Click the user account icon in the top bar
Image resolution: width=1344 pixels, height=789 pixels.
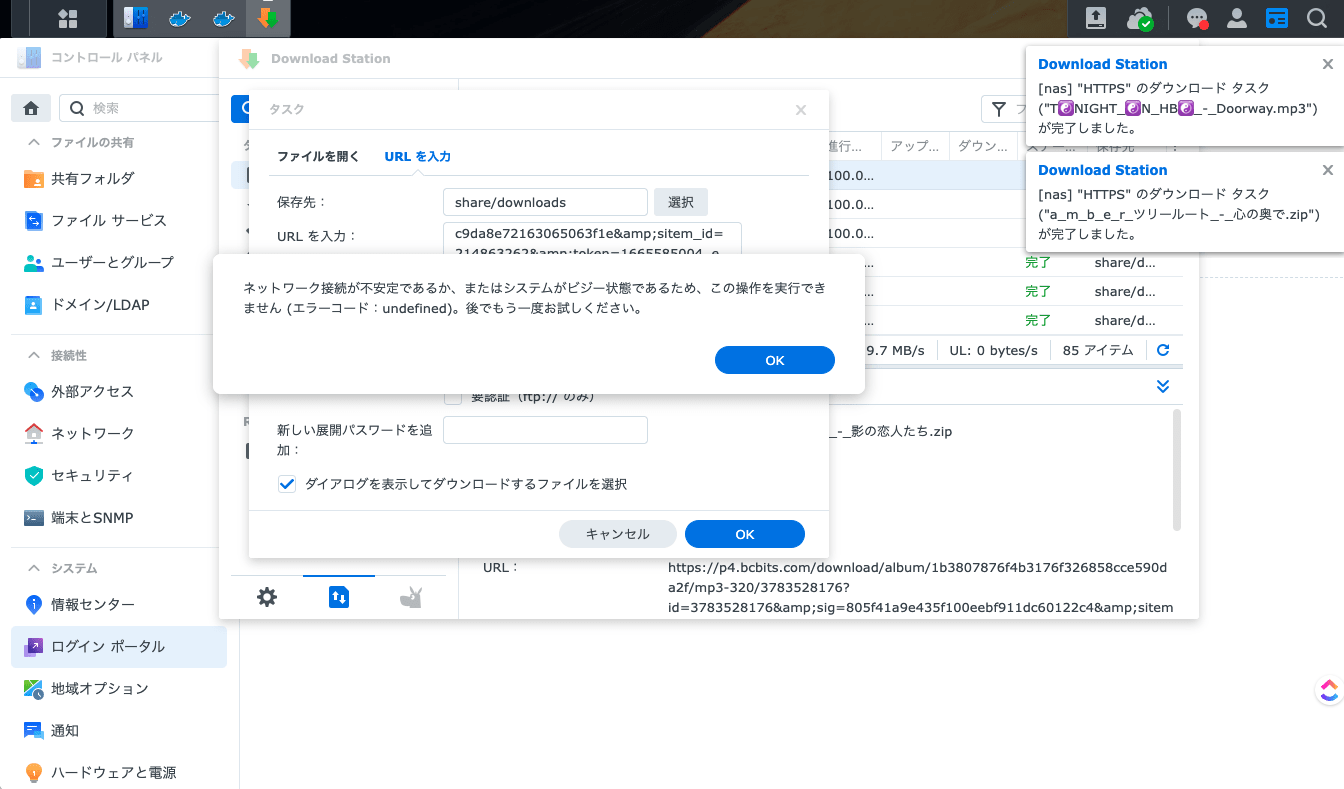[1237, 18]
